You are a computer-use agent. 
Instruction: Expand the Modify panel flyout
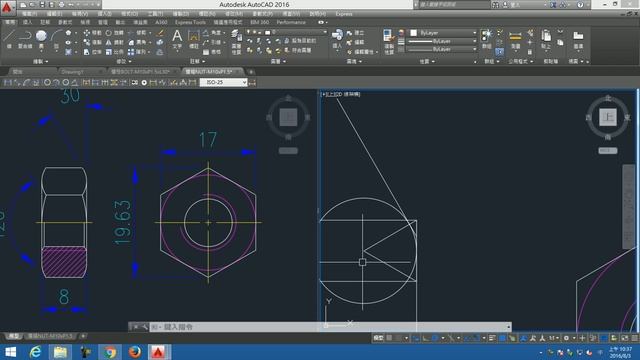124,61
